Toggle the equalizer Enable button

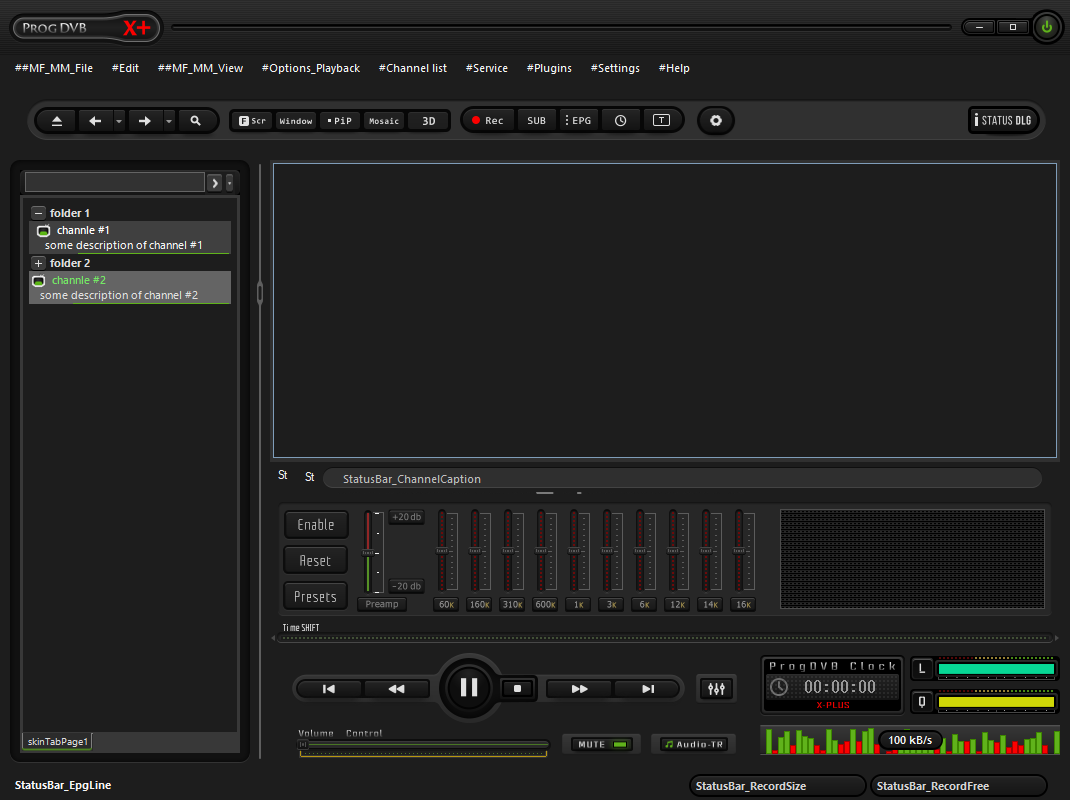tap(316, 525)
